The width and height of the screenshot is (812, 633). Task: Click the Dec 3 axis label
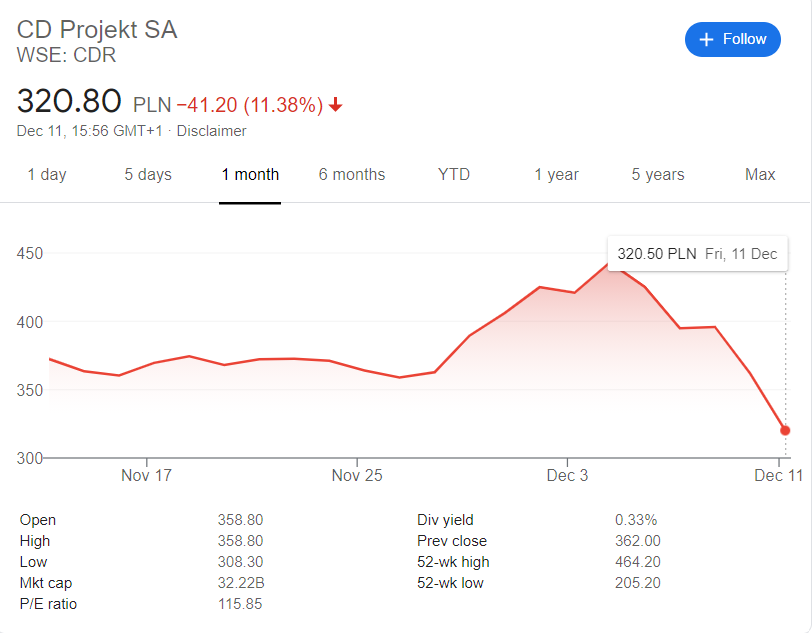[x=568, y=475]
